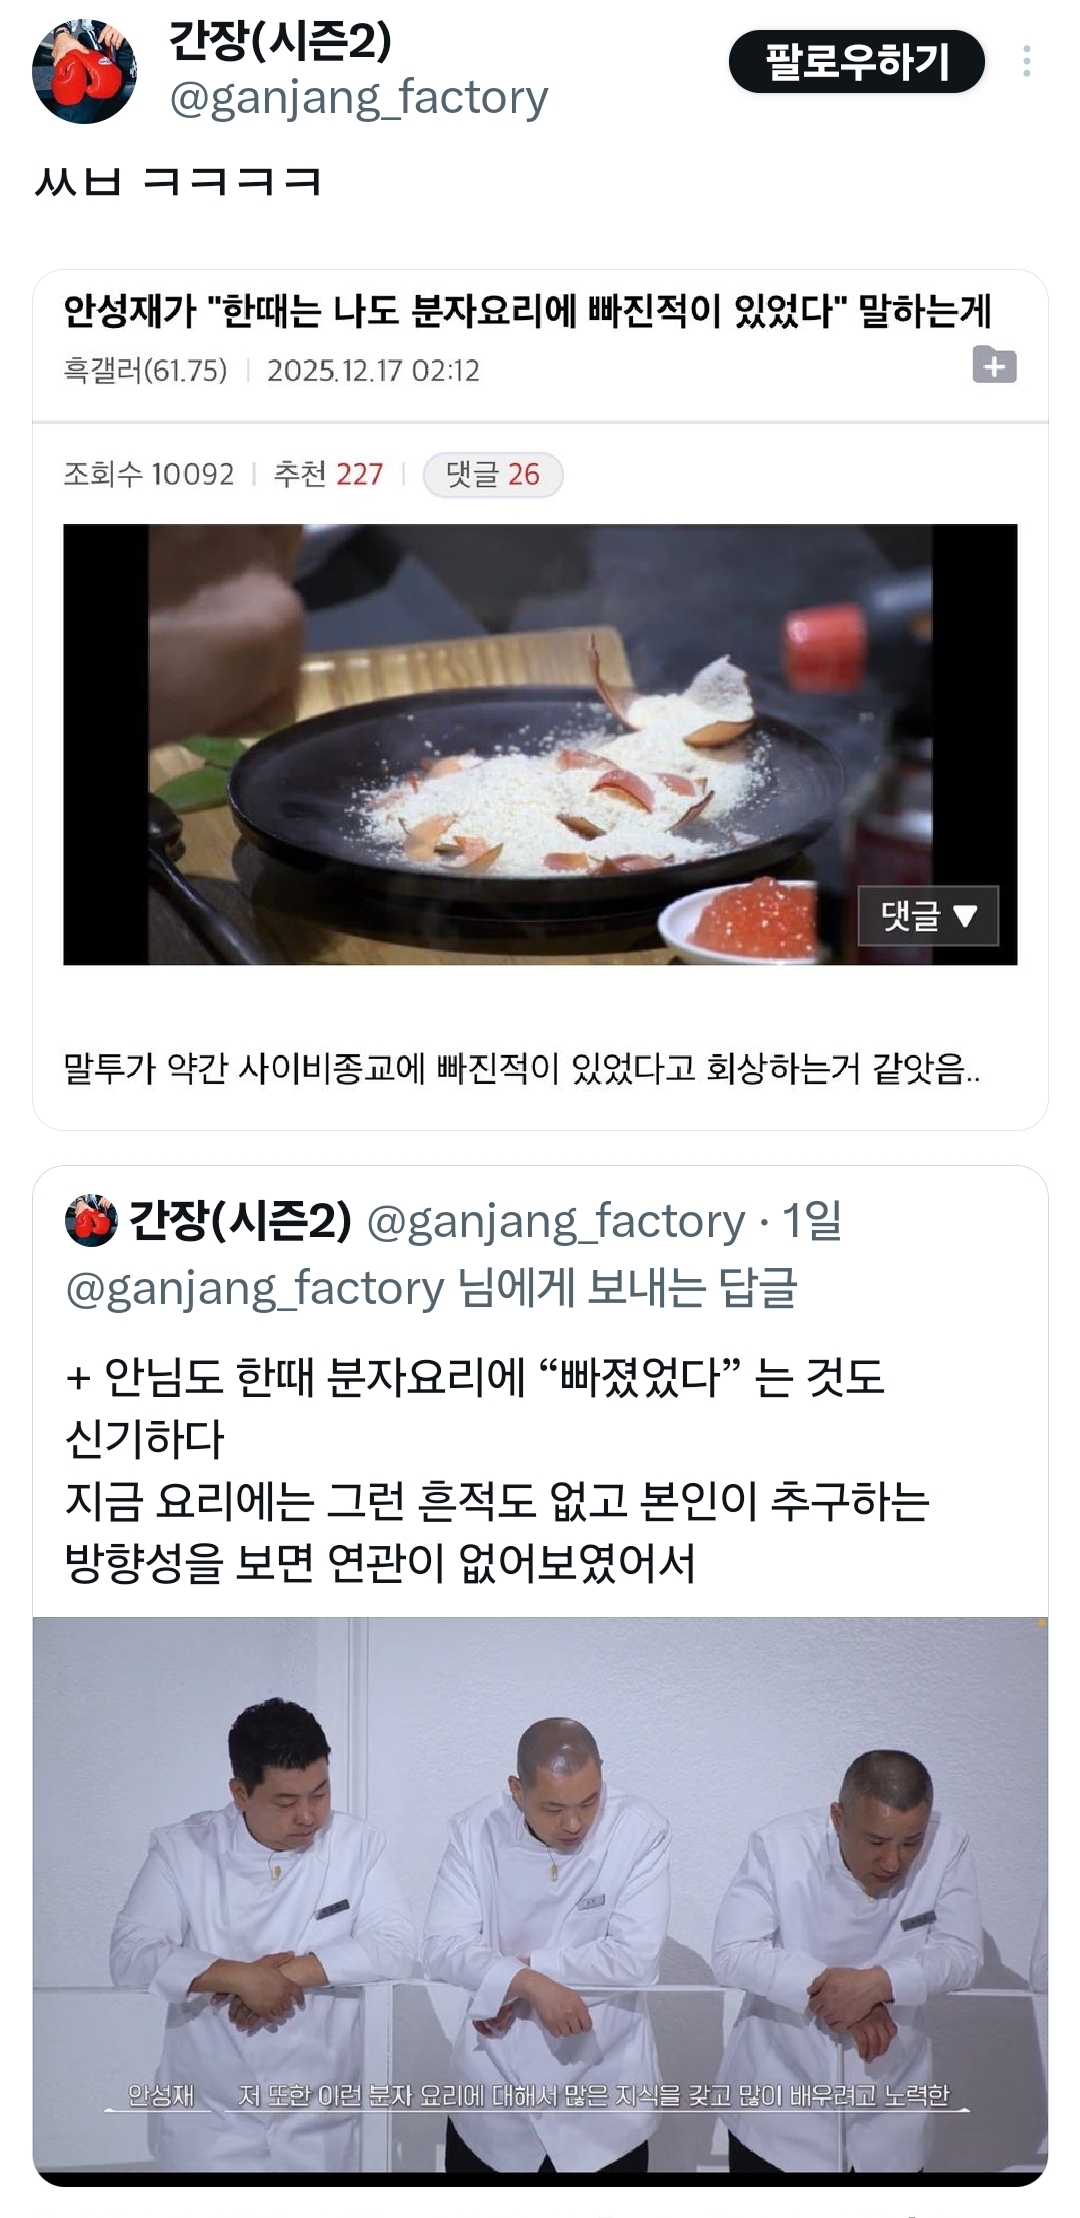This screenshot has width=1080, height=2218.
Task: Click the 팔로우하기 follow button
Action: [857, 62]
